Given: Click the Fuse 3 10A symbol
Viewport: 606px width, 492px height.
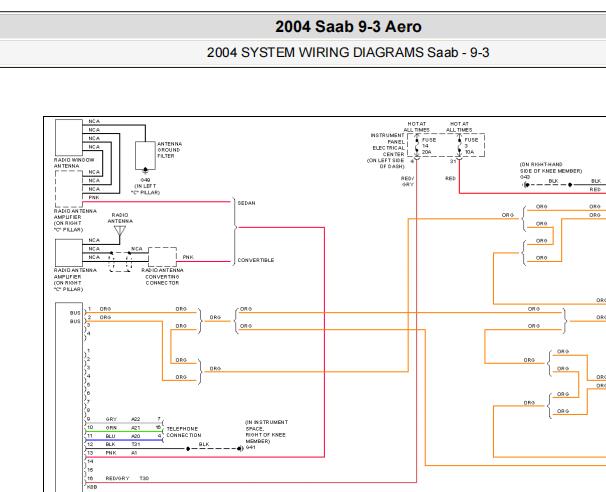Looking at the screenshot, I should tap(460, 146).
